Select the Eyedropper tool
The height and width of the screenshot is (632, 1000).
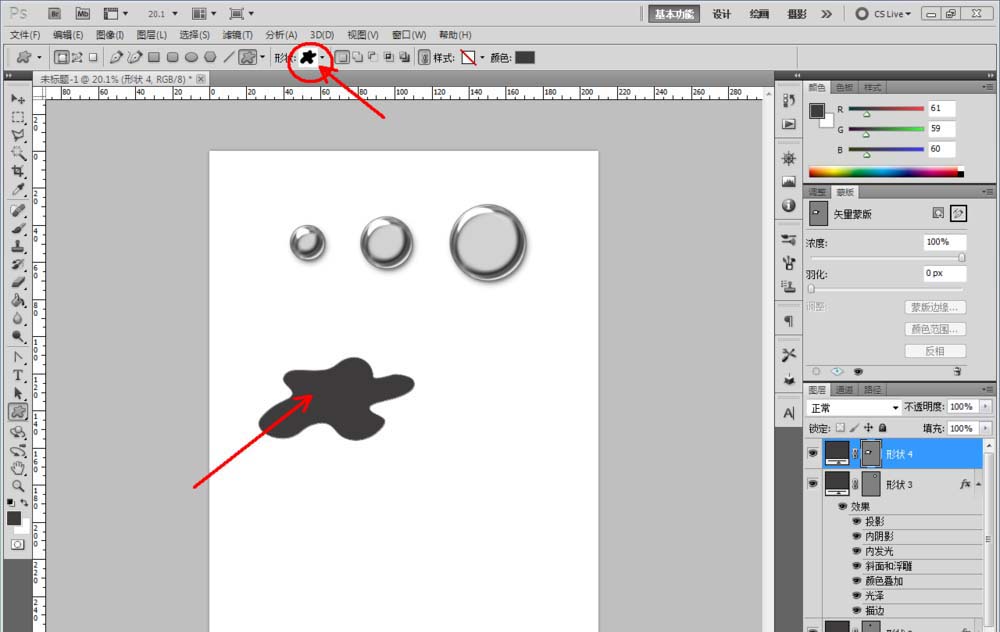tap(18, 189)
